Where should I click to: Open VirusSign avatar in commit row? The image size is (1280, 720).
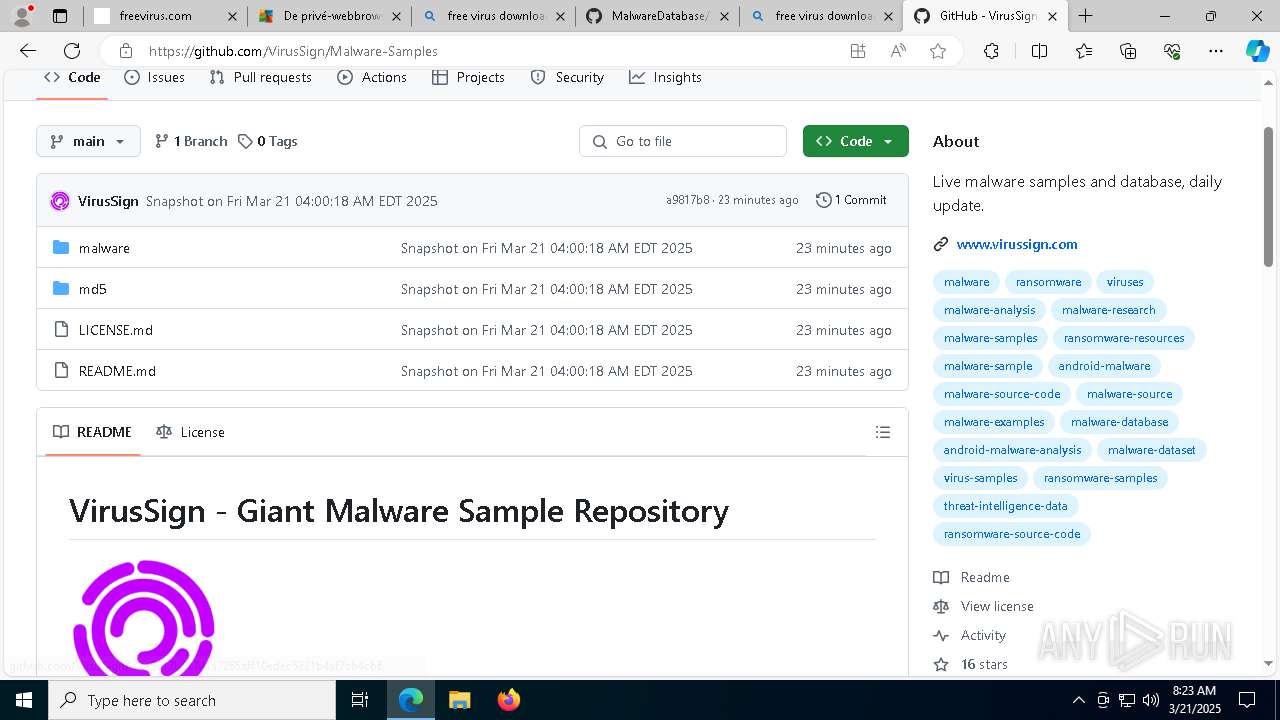[x=60, y=201]
